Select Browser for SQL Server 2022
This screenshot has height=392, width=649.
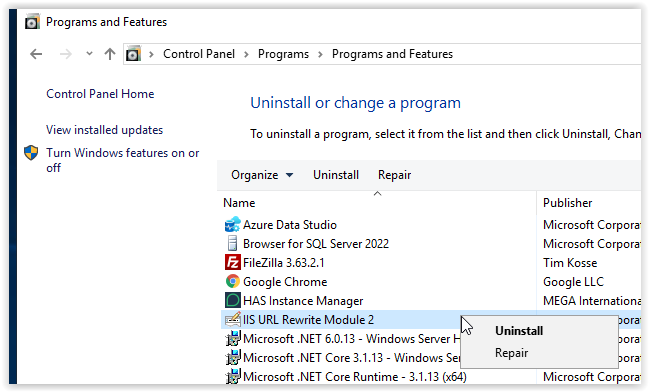(x=316, y=244)
